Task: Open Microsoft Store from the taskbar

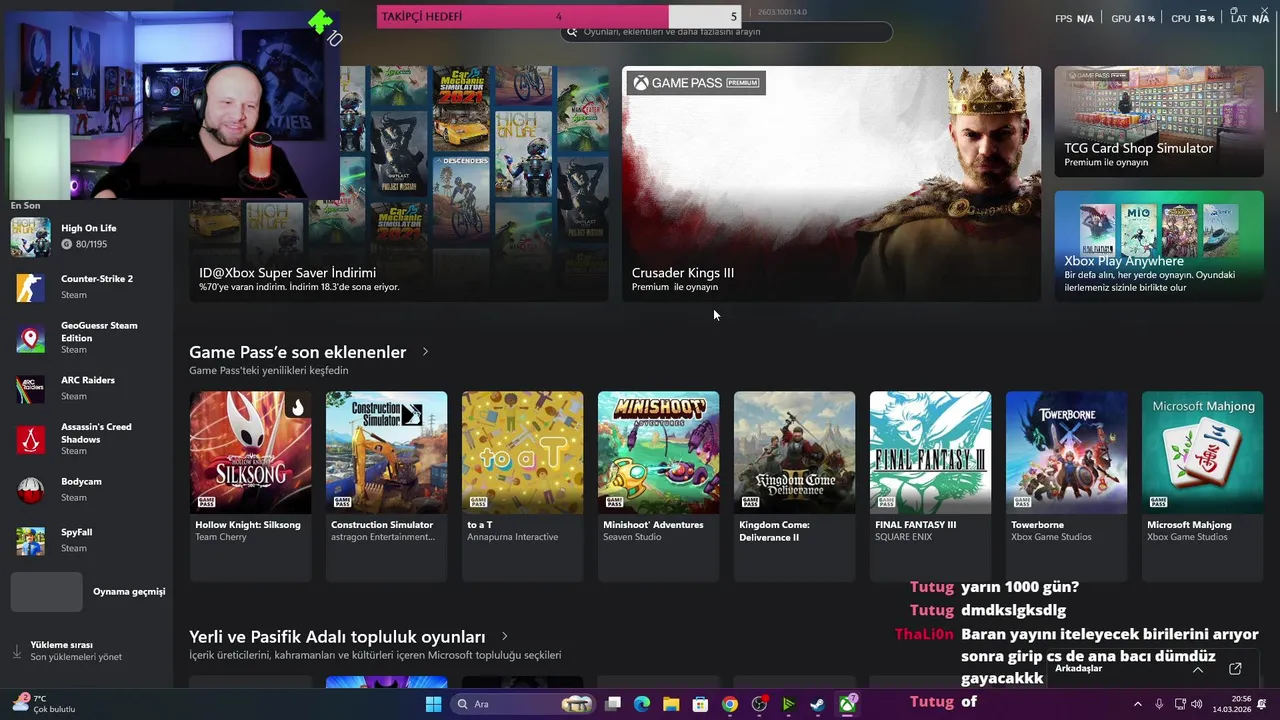Action: (700, 704)
